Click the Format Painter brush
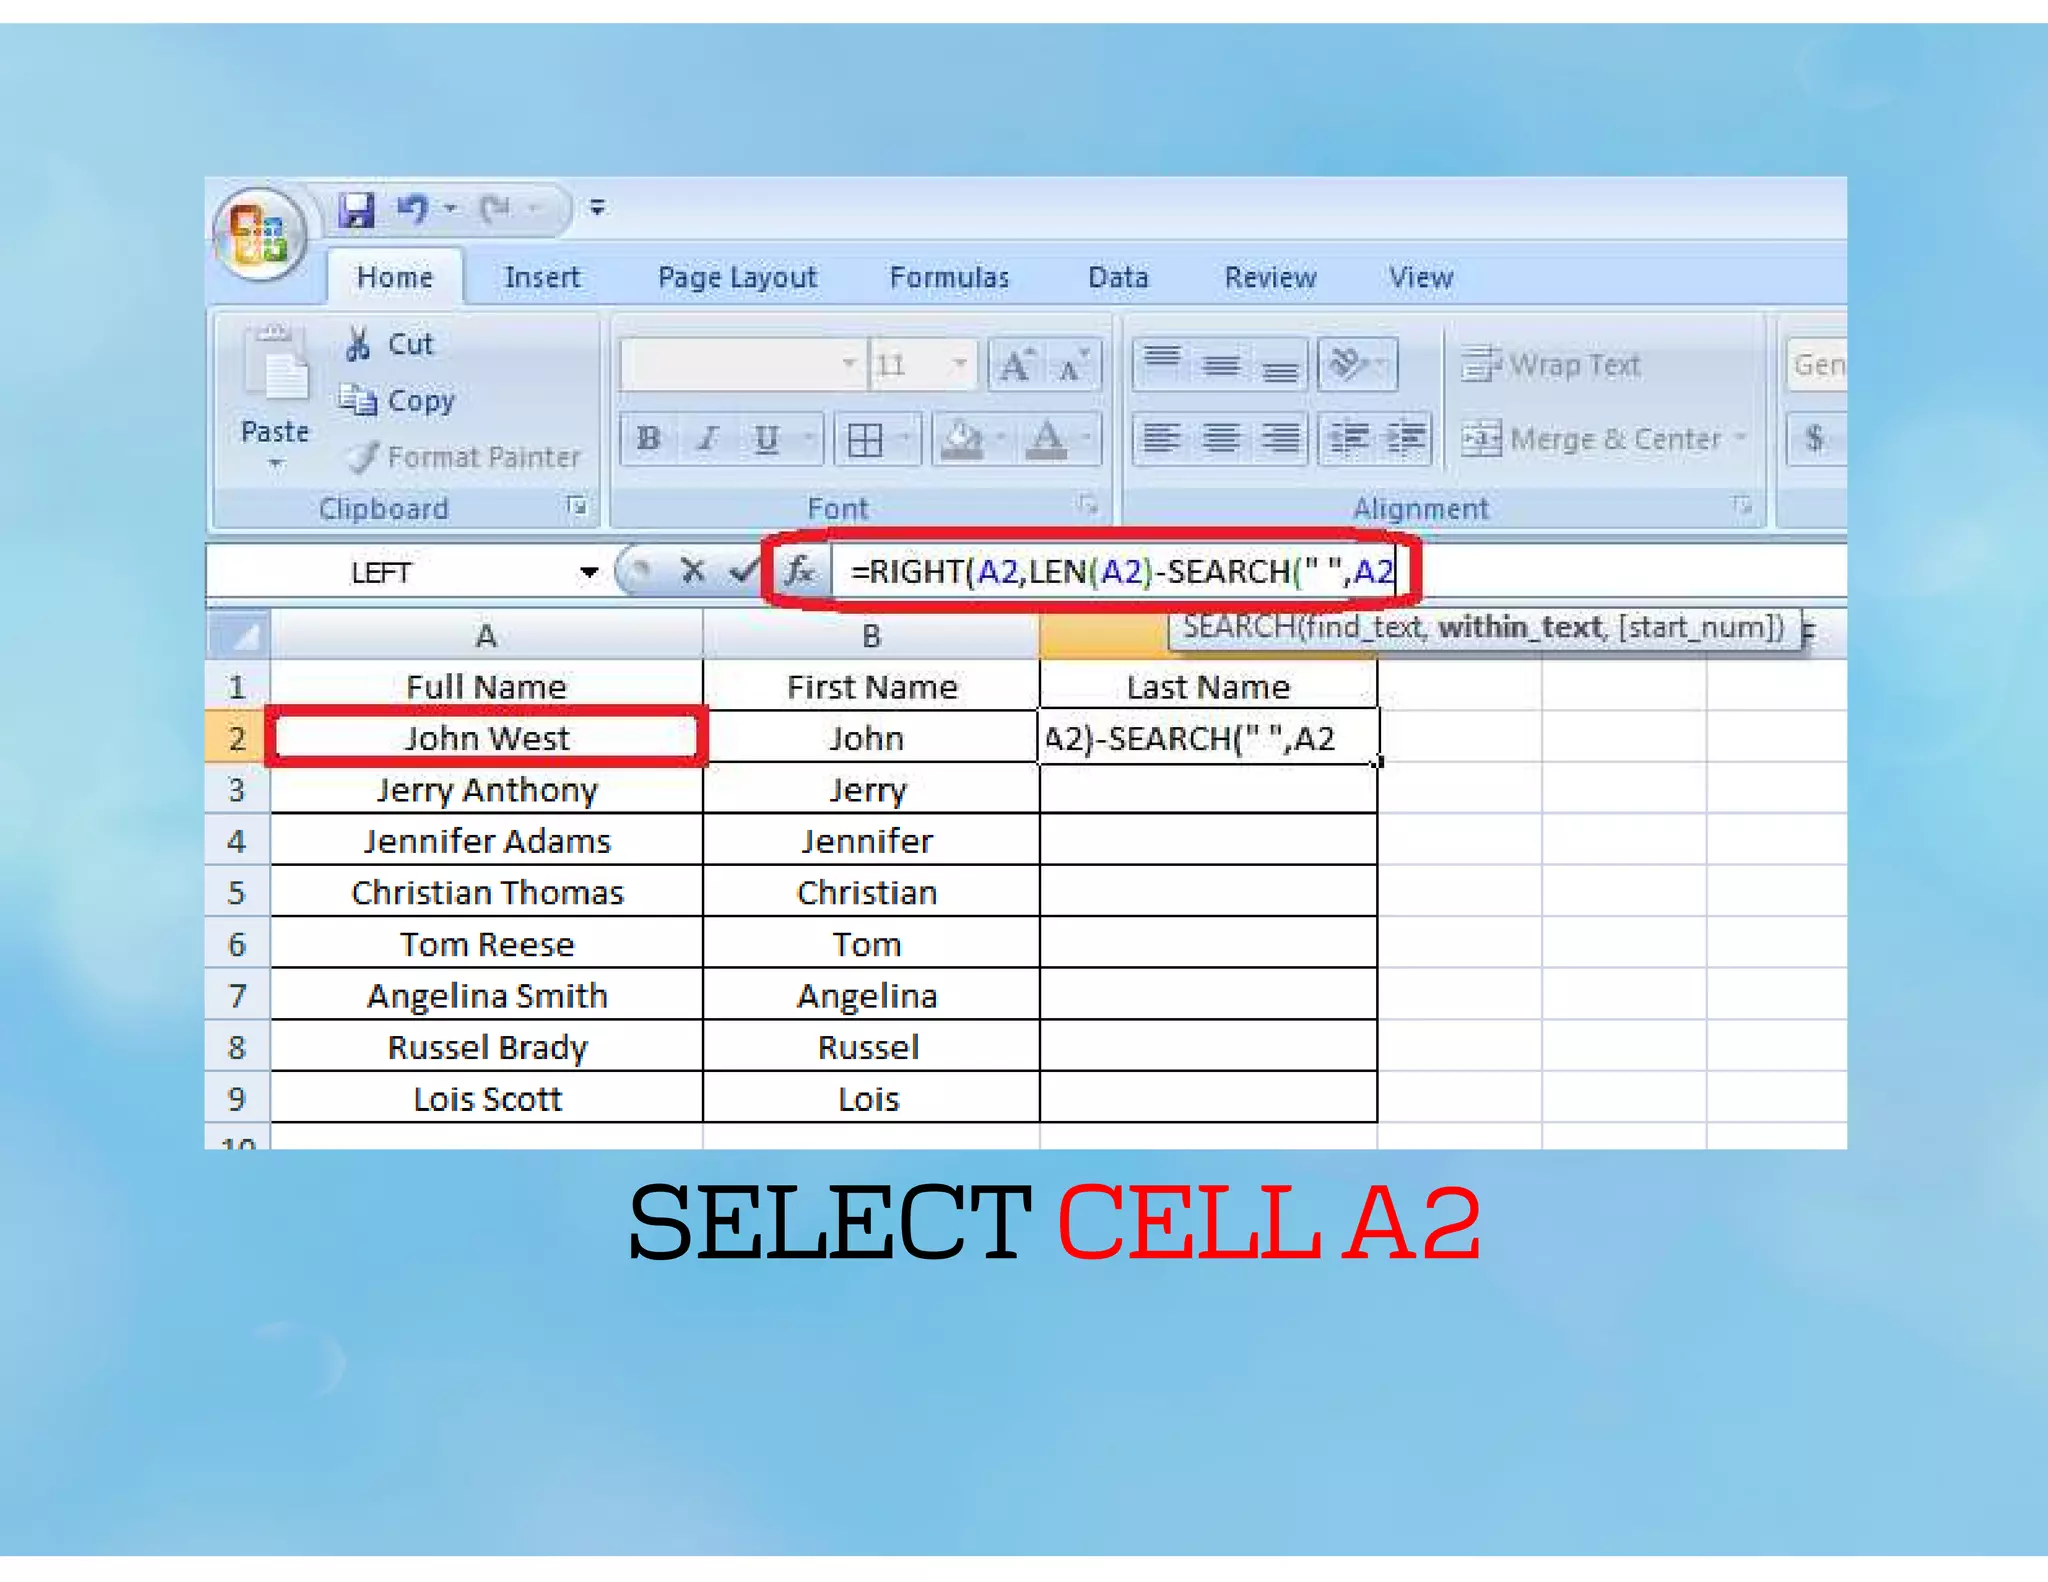Viewport: 2048px width, 1582px height. click(362, 458)
